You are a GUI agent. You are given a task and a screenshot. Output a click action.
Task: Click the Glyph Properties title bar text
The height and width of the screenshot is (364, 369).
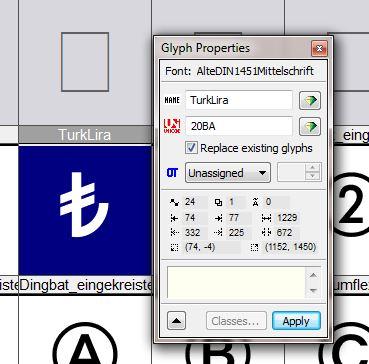click(205, 48)
